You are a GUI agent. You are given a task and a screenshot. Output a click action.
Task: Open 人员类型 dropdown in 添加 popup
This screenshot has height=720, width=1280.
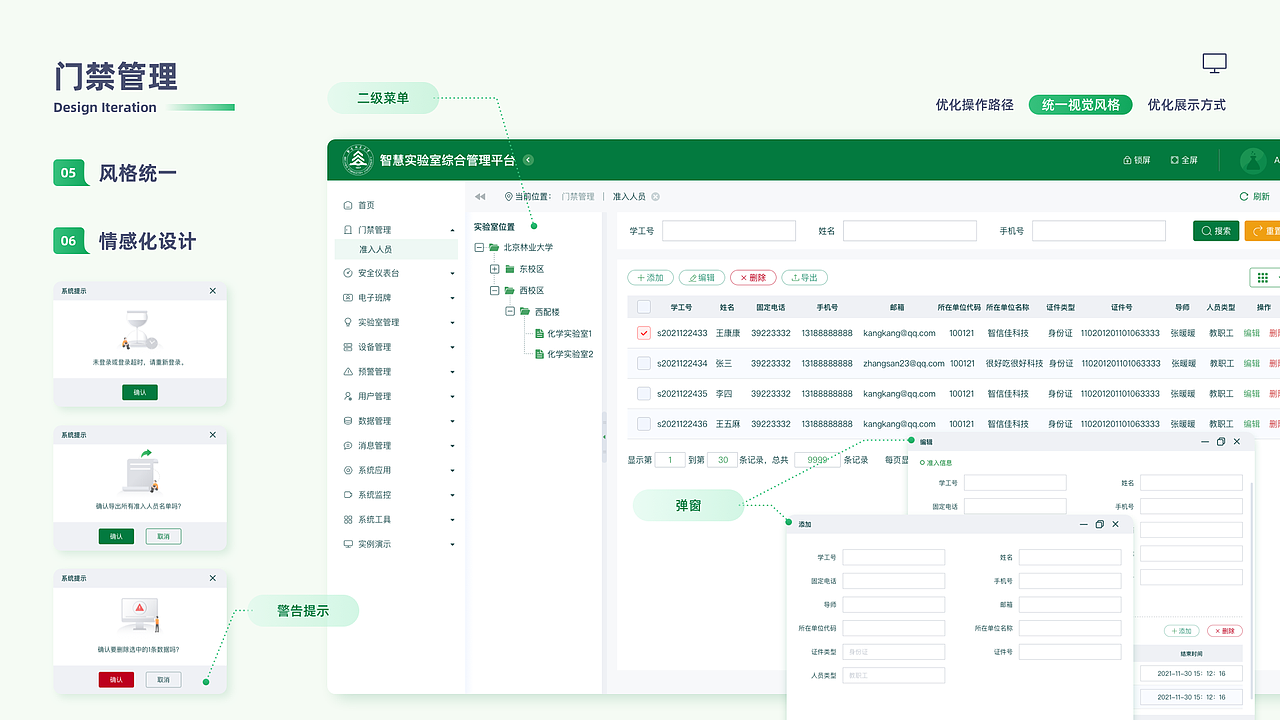tap(893, 675)
